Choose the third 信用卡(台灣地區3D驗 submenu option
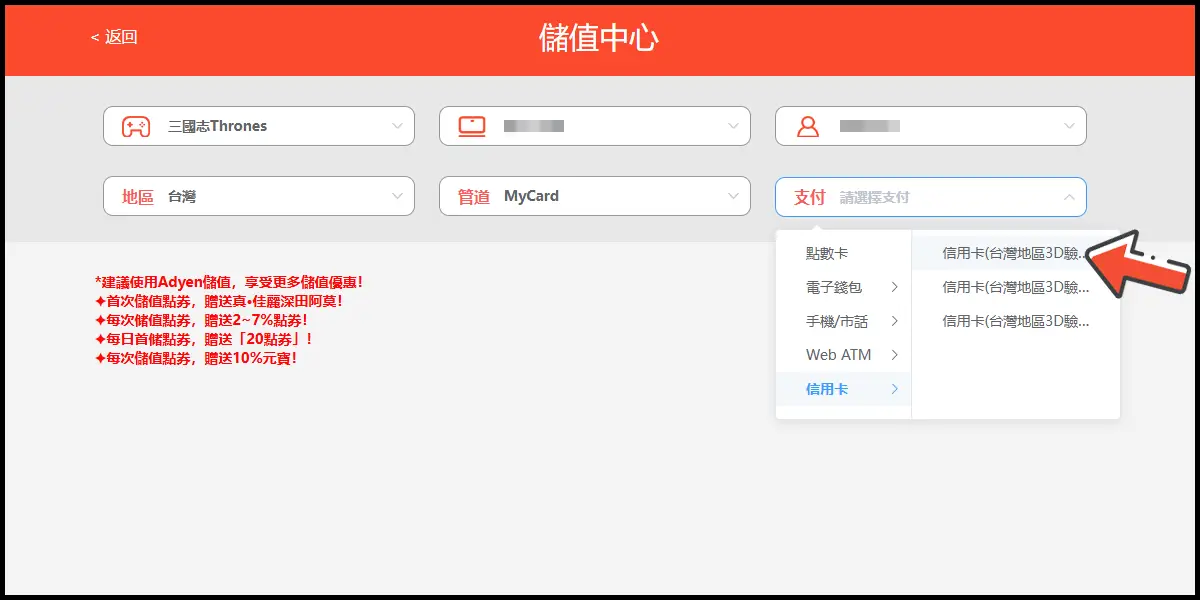 [1014, 322]
